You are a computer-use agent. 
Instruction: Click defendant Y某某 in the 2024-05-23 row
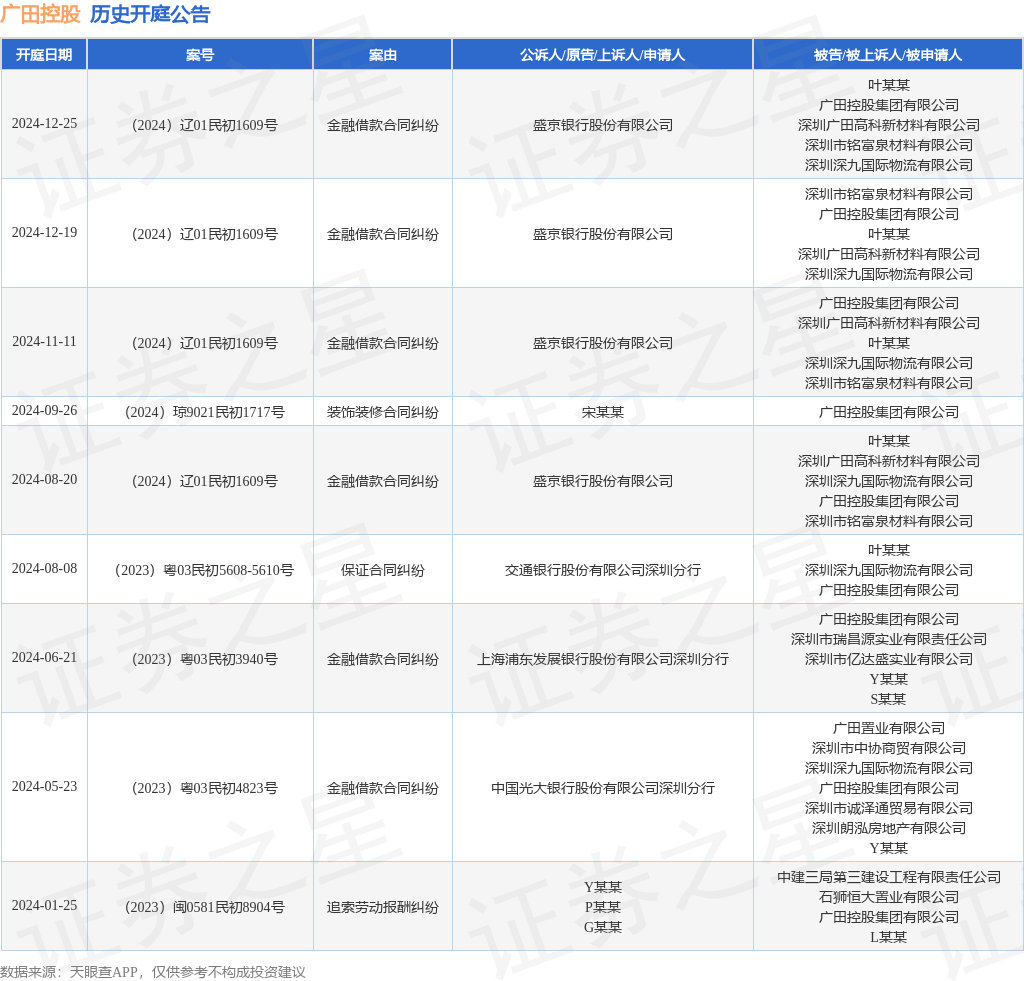pyautogui.click(x=889, y=848)
